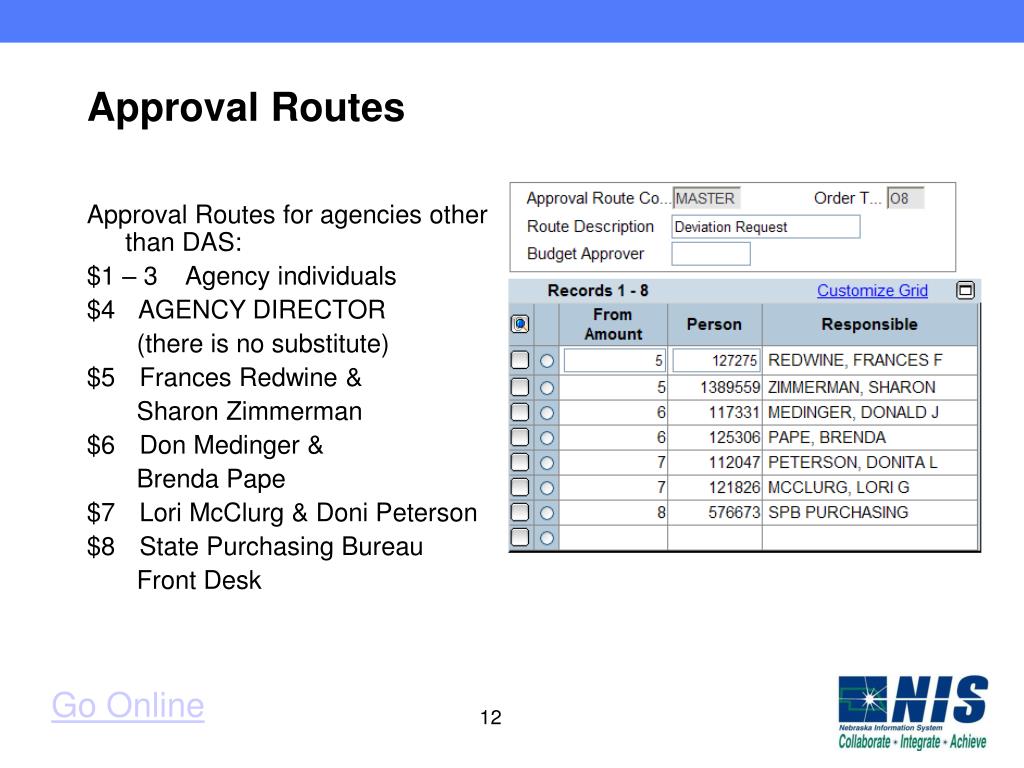Click the From Amount column header
The image size is (1024, 768).
pos(613,324)
